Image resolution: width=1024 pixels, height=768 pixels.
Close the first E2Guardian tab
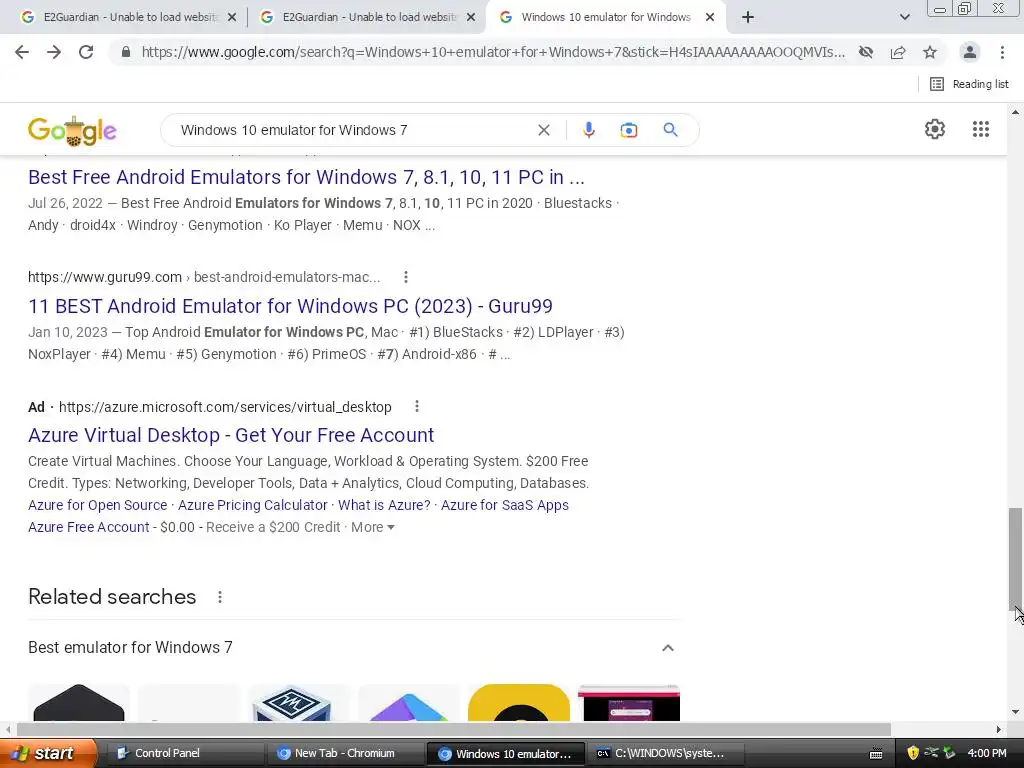click(232, 17)
